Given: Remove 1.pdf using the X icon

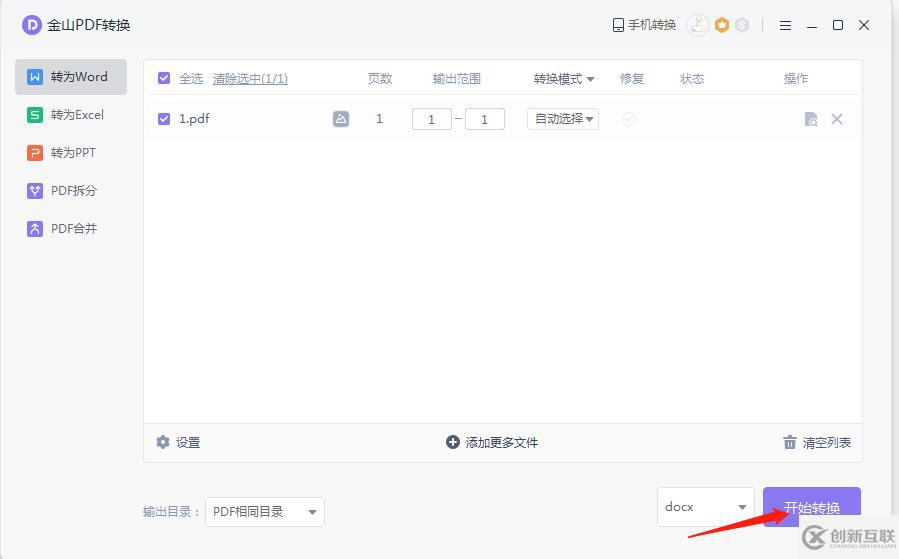Looking at the screenshot, I should tap(837, 119).
